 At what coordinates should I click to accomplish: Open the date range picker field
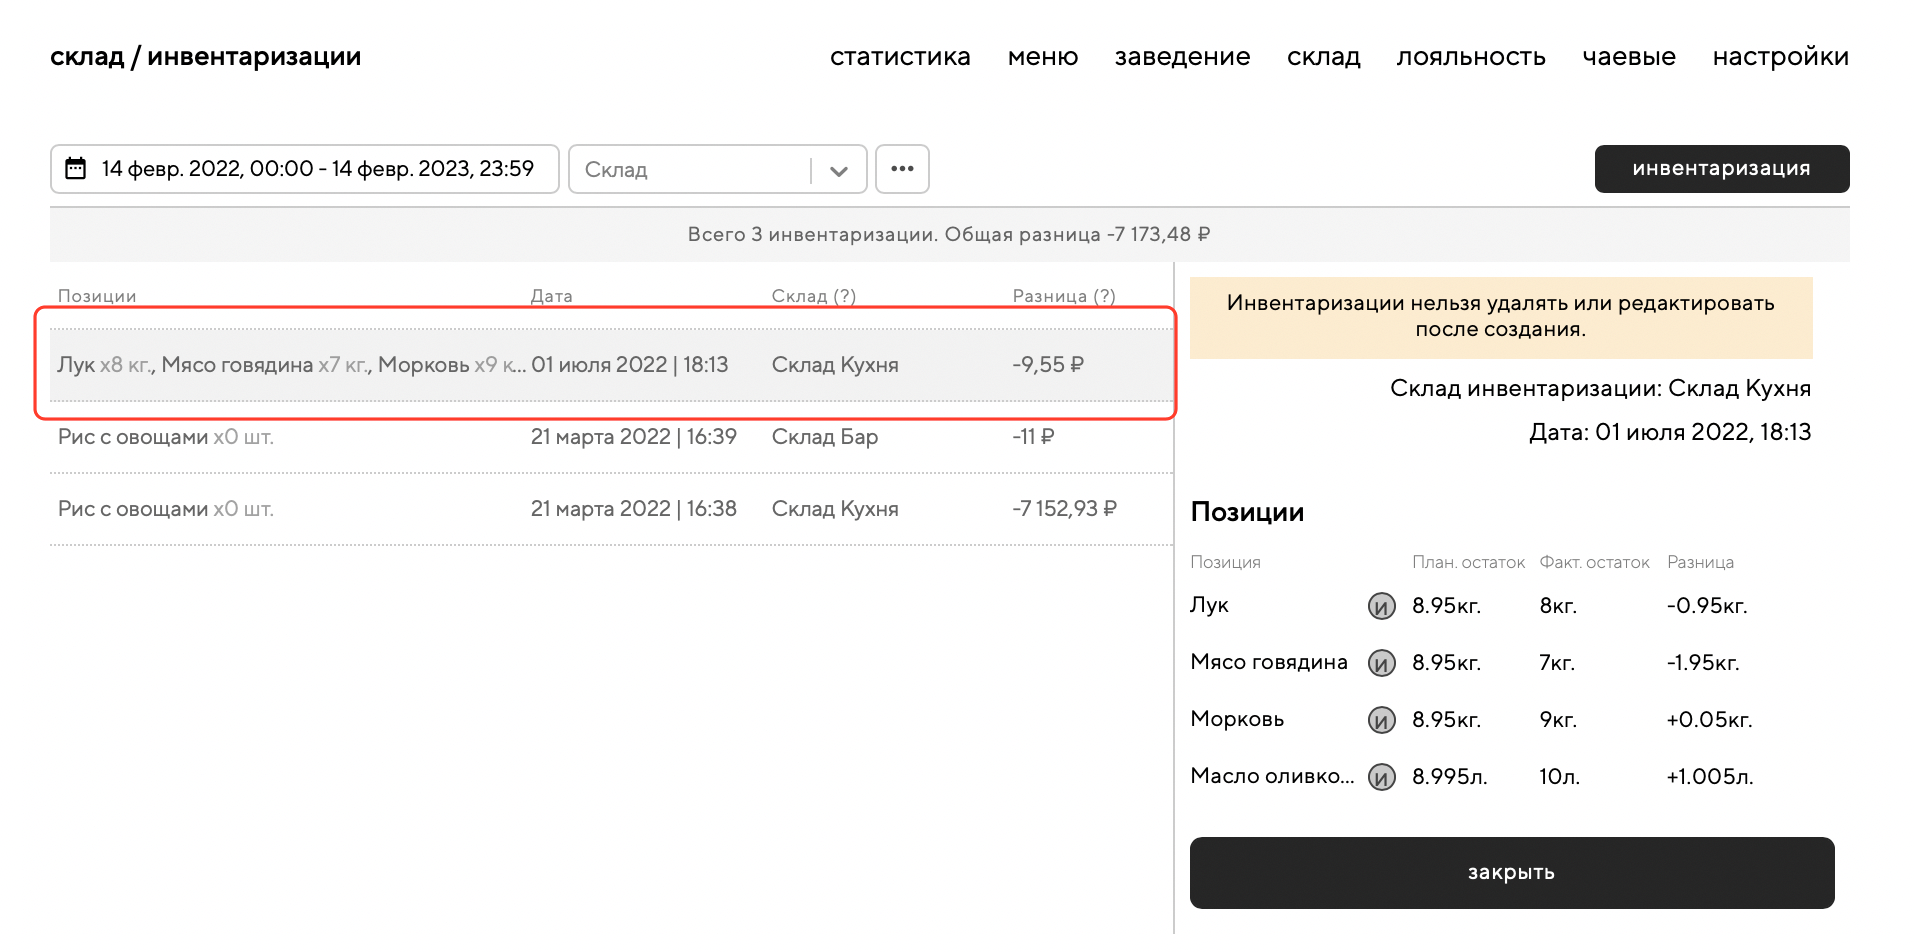[x=316, y=169]
